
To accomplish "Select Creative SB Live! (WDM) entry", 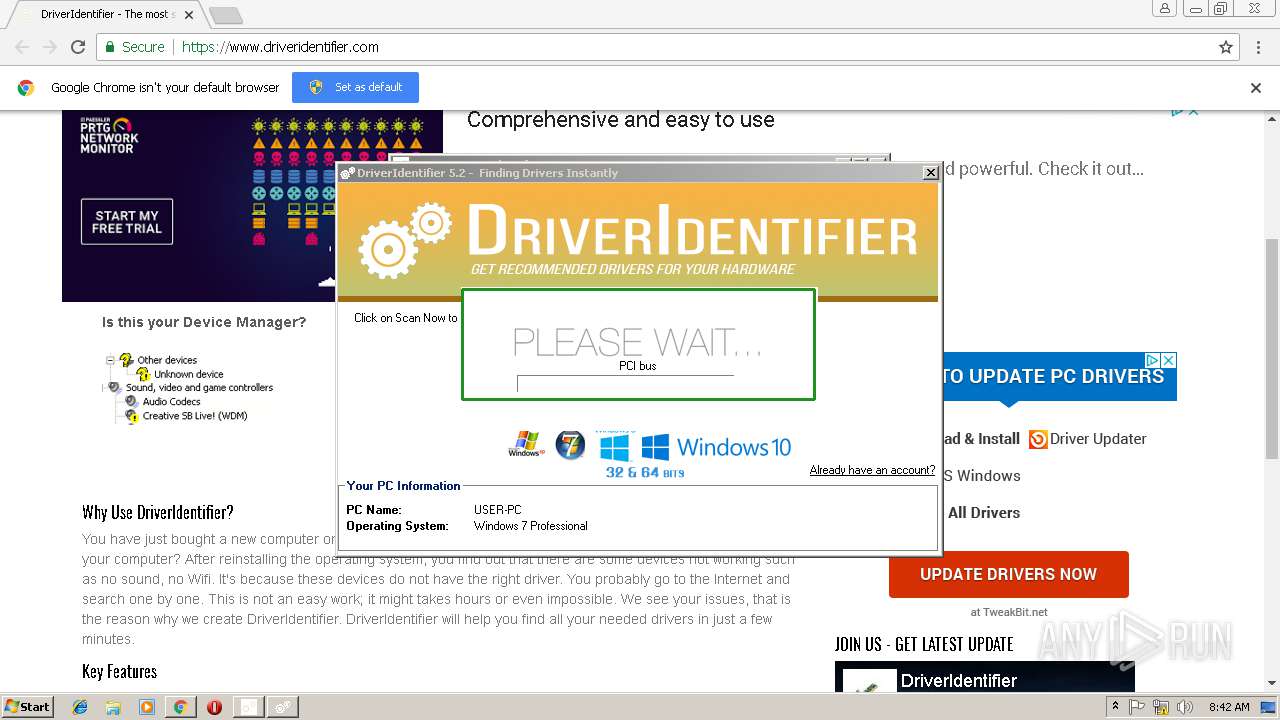I will point(195,416).
